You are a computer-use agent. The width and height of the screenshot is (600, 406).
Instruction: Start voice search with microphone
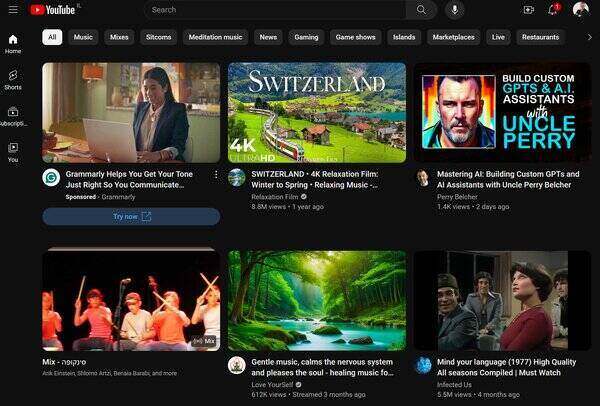click(x=455, y=10)
